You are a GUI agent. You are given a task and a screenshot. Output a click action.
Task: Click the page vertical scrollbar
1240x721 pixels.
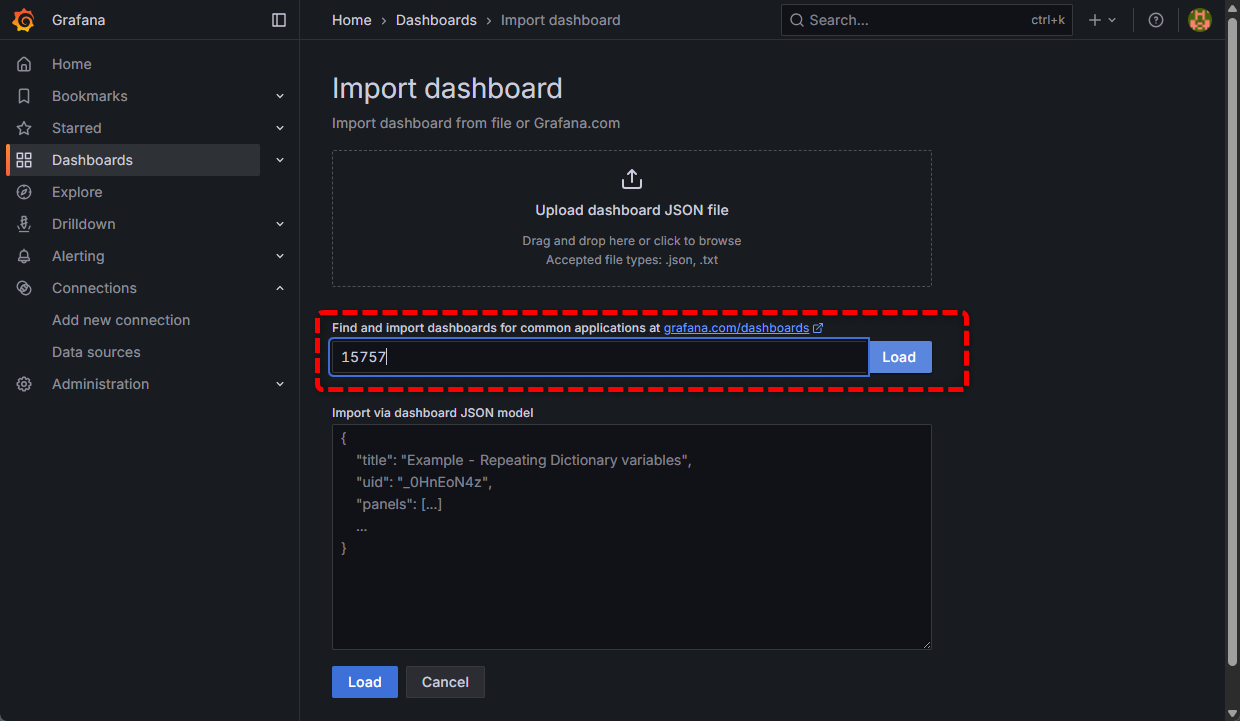(x=1232, y=340)
